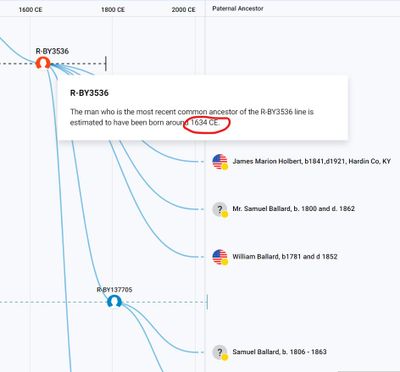The image size is (400, 372).
Task: Select the R-BY137705 branch label
Action: [x=114, y=290]
